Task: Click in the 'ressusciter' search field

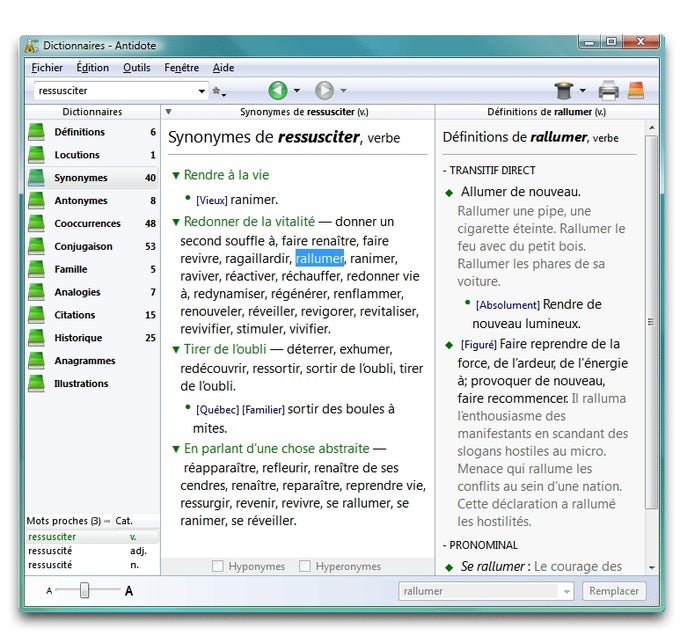Action: tap(115, 91)
